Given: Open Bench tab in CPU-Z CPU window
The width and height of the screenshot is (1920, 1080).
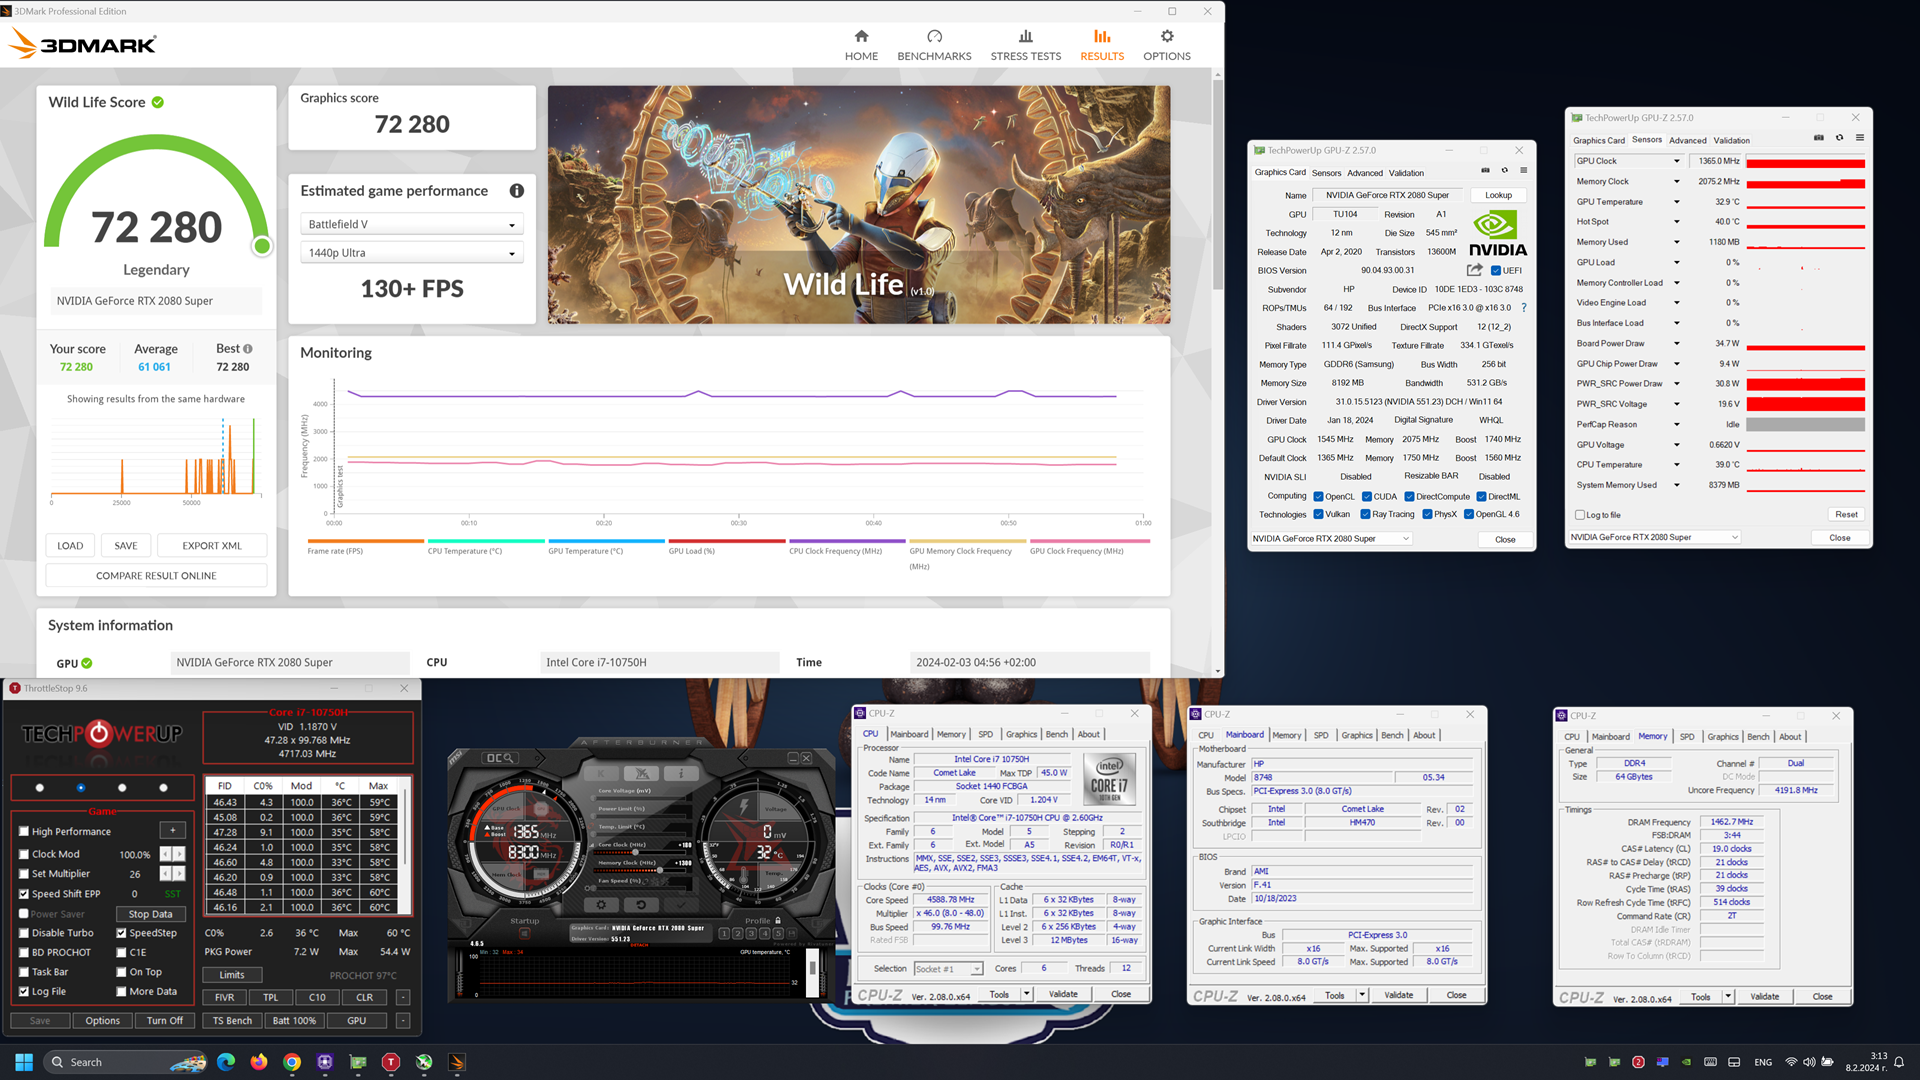Looking at the screenshot, I should point(1056,734).
